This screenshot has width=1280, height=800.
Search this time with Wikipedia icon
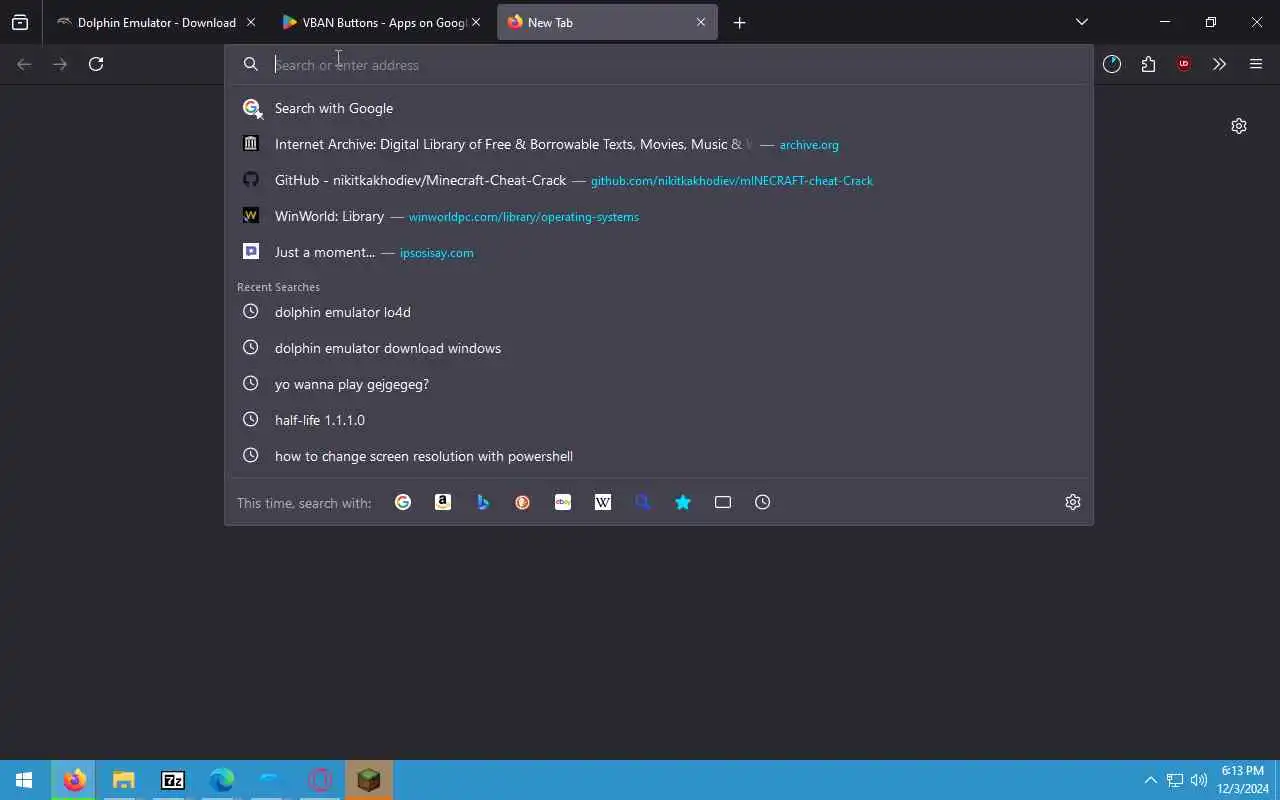coord(603,502)
